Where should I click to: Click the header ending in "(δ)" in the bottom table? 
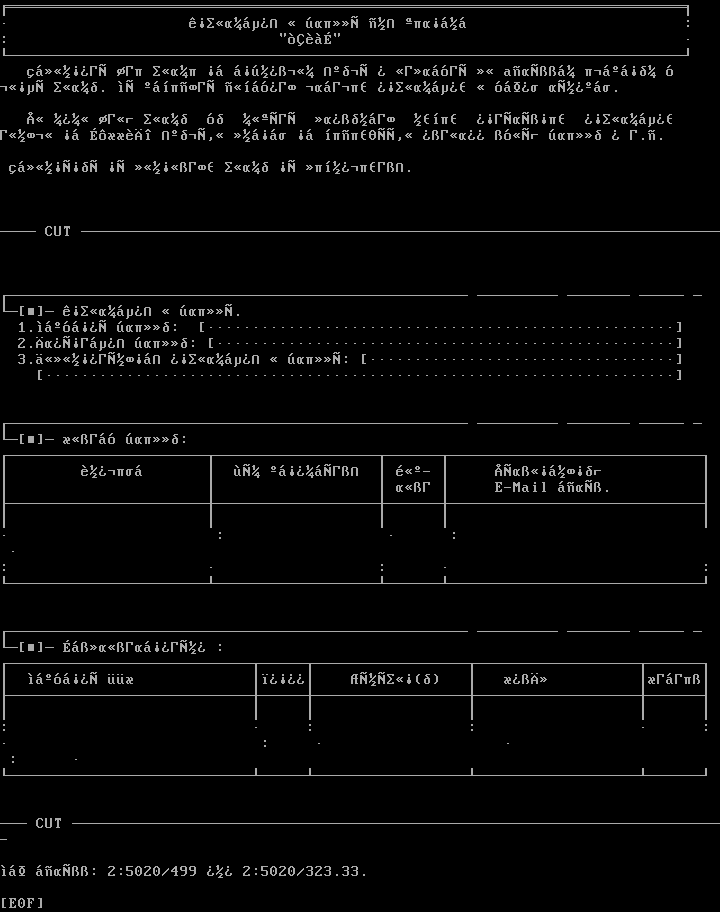click(395, 679)
